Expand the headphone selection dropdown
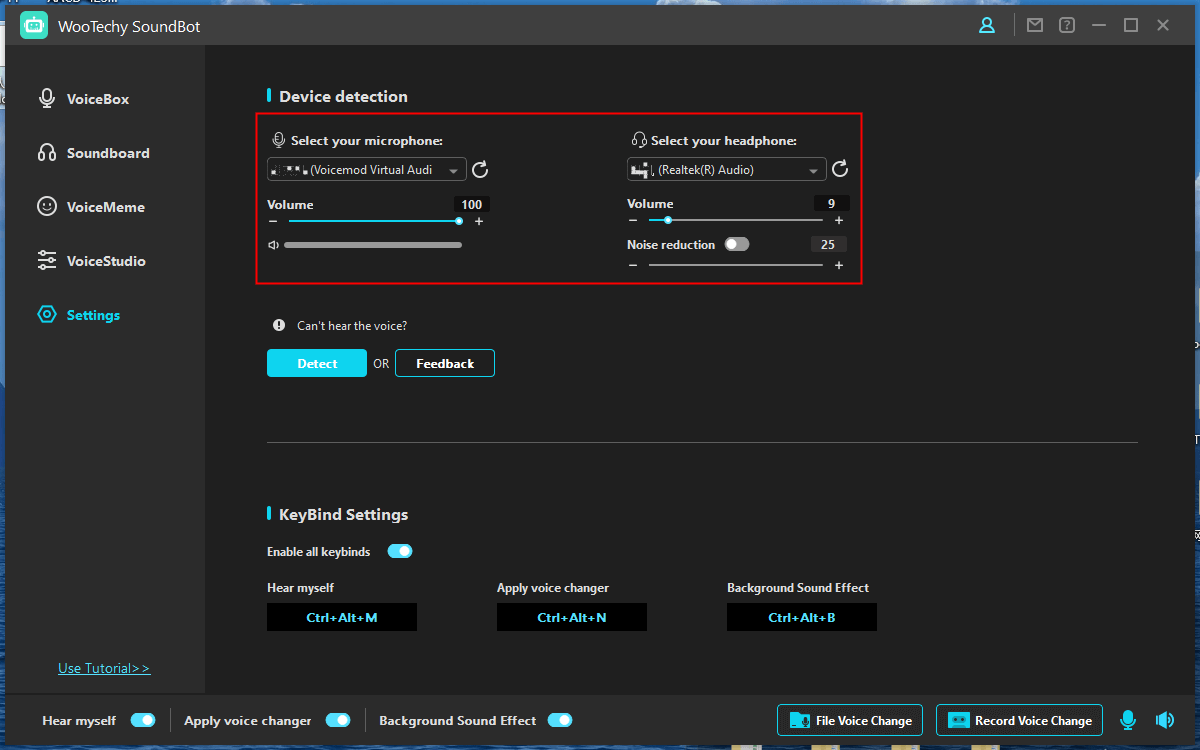This screenshot has height=750, width=1200. click(727, 170)
